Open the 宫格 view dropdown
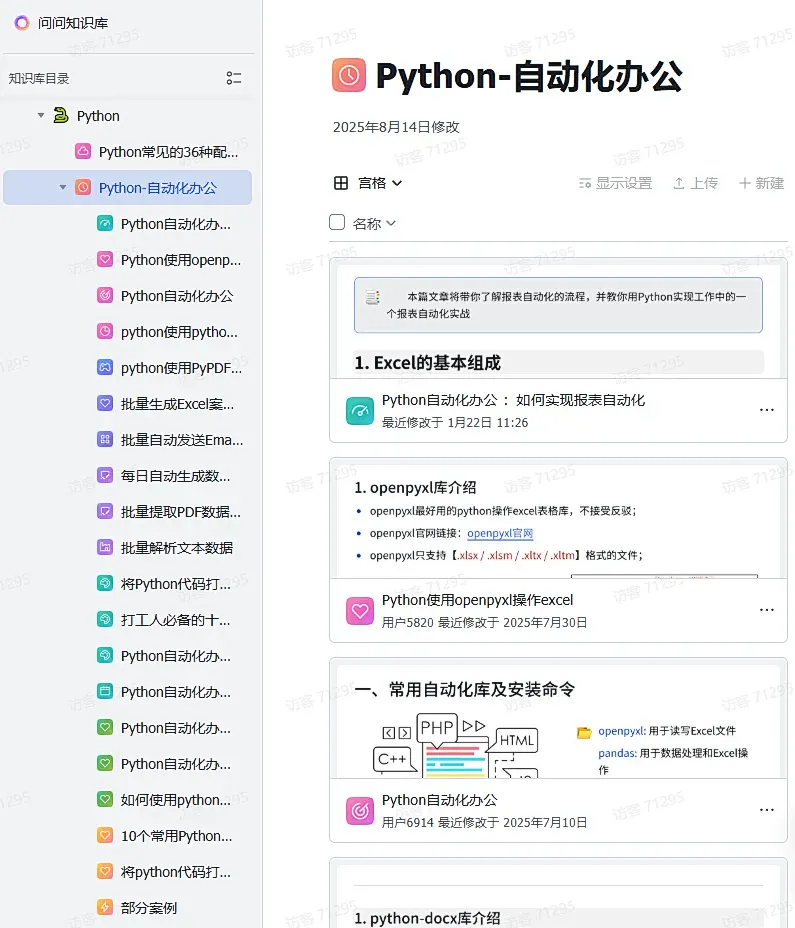The height and width of the screenshot is (928, 795). coord(380,183)
